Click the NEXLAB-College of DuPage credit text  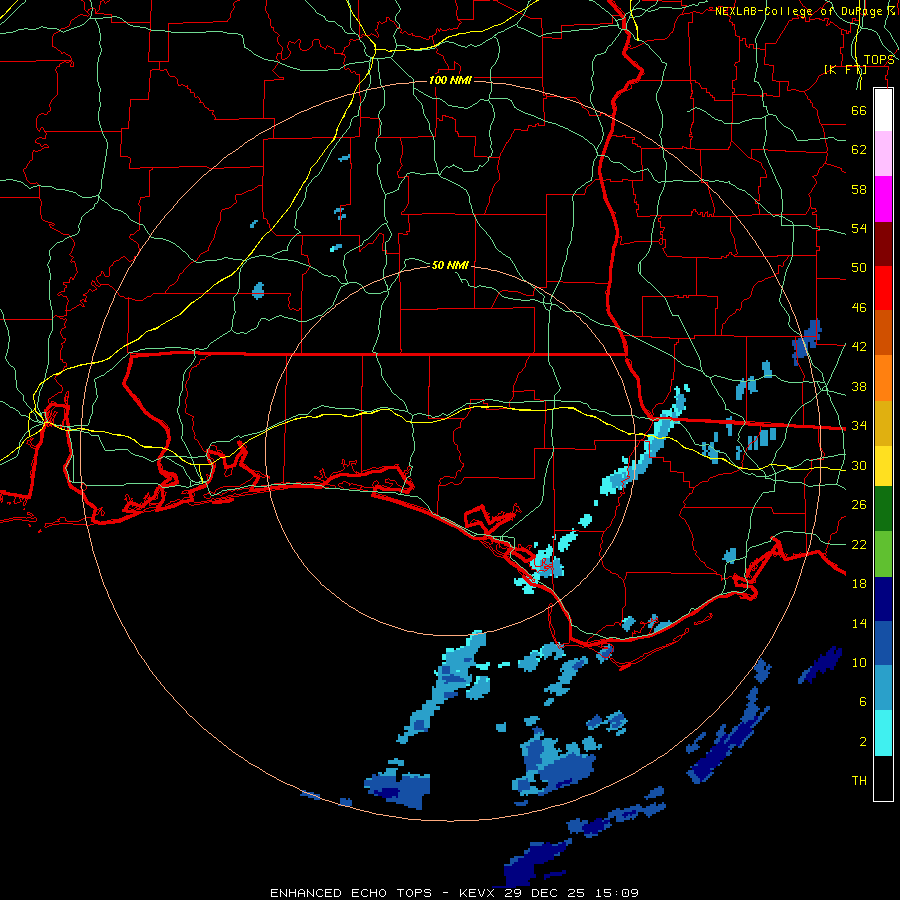click(x=805, y=11)
